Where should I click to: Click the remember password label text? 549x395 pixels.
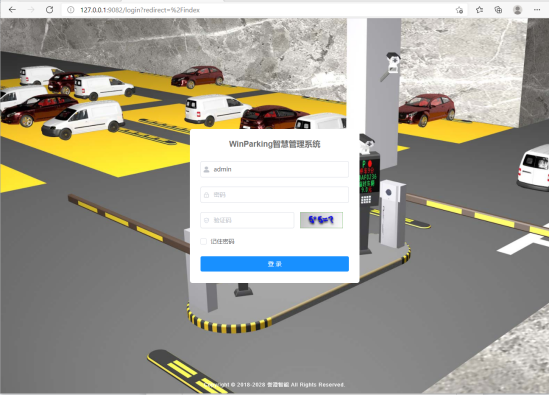(x=222, y=241)
